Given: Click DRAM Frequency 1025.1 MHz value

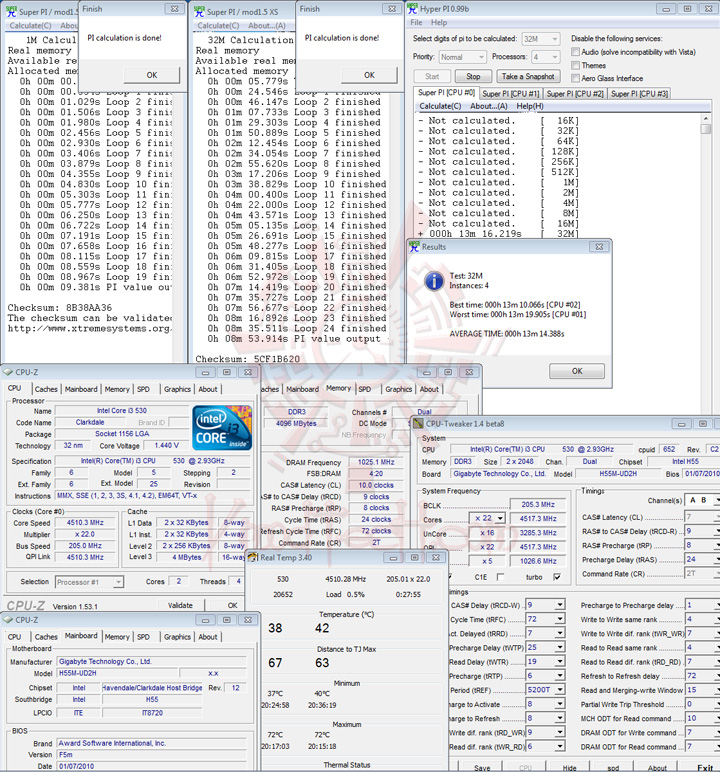Looking at the screenshot, I should click(x=376, y=462).
